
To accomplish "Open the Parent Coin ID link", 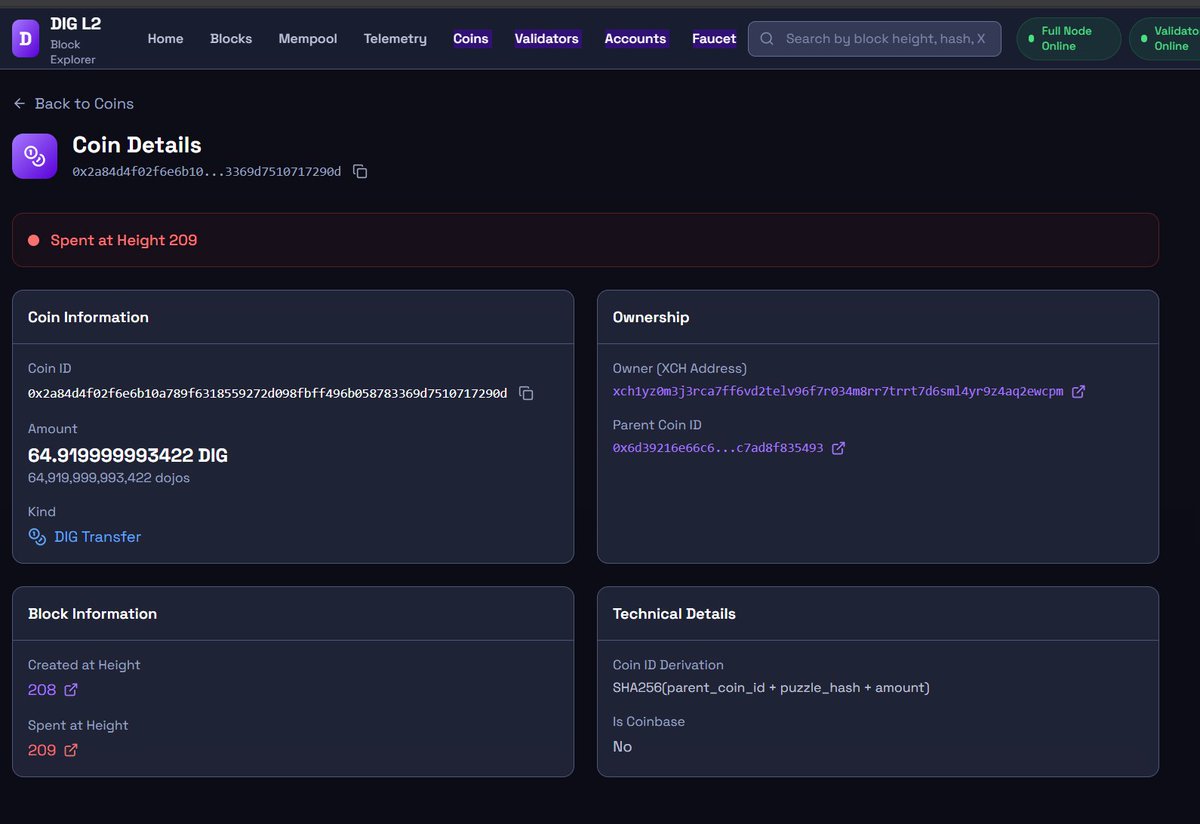I will click(718, 448).
